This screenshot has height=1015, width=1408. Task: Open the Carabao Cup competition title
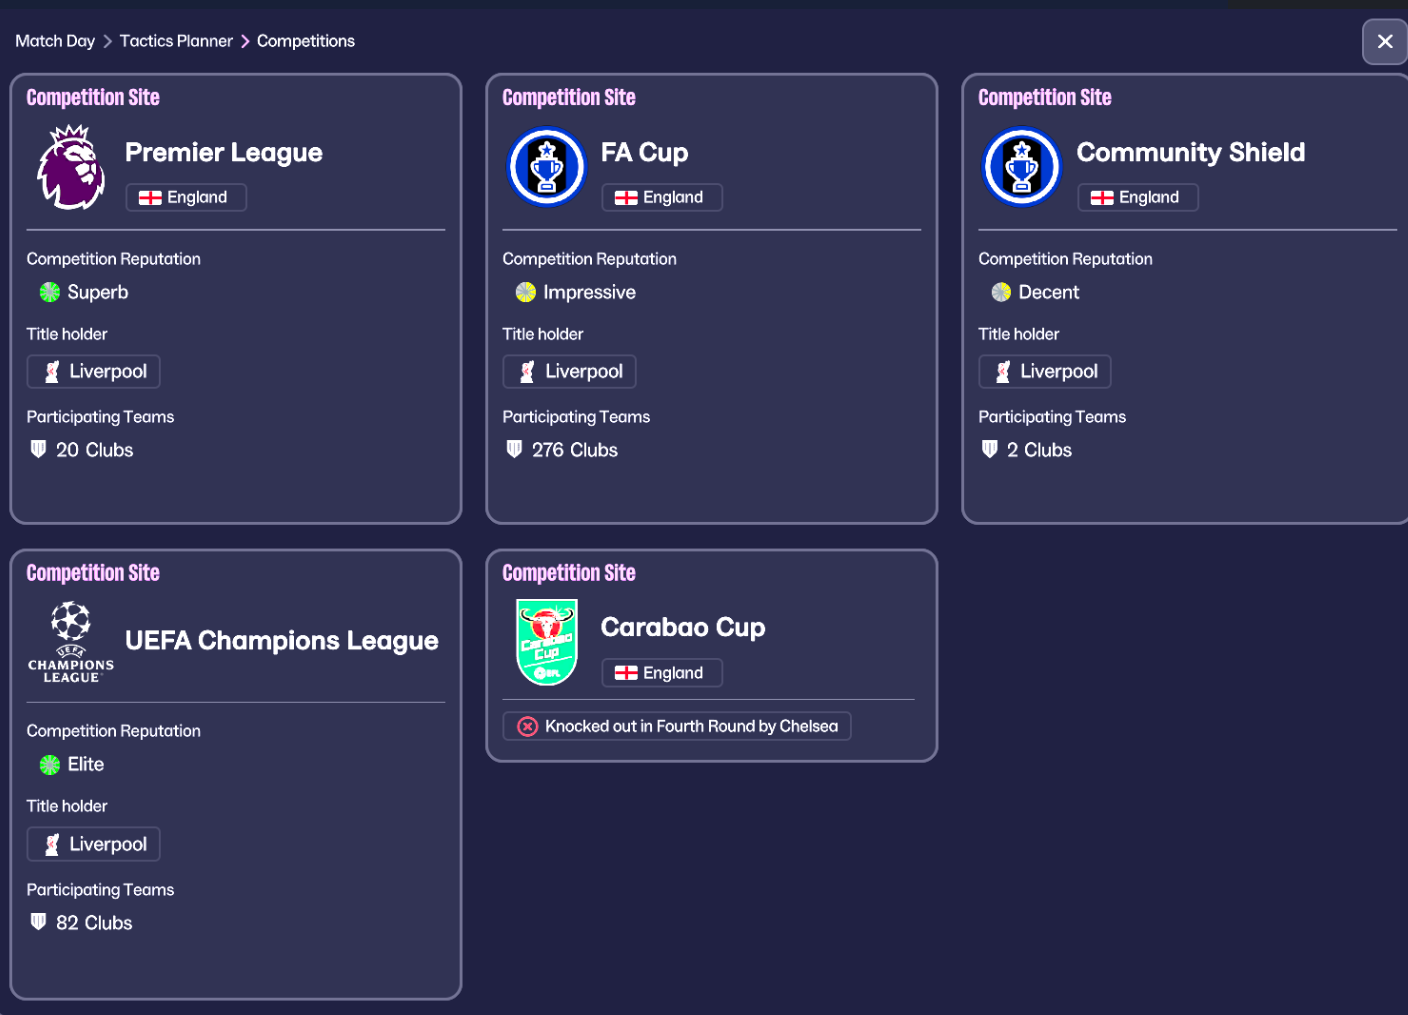tap(683, 627)
